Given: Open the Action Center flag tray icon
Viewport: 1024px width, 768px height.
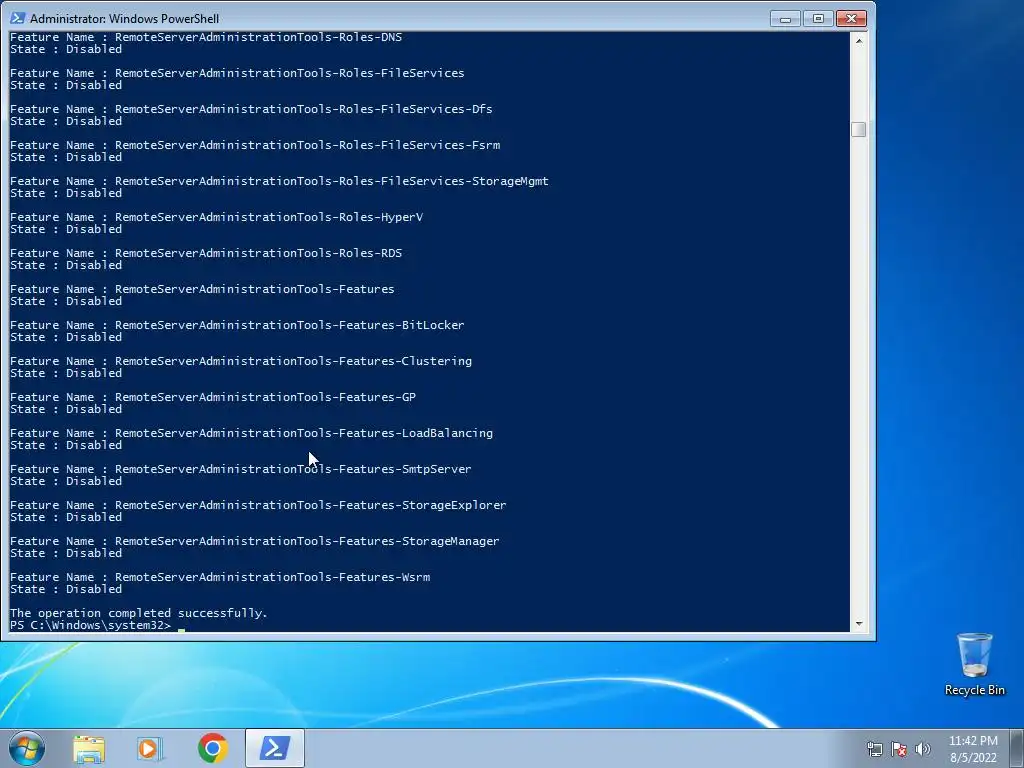Looking at the screenshot, I should coord(899,749).
